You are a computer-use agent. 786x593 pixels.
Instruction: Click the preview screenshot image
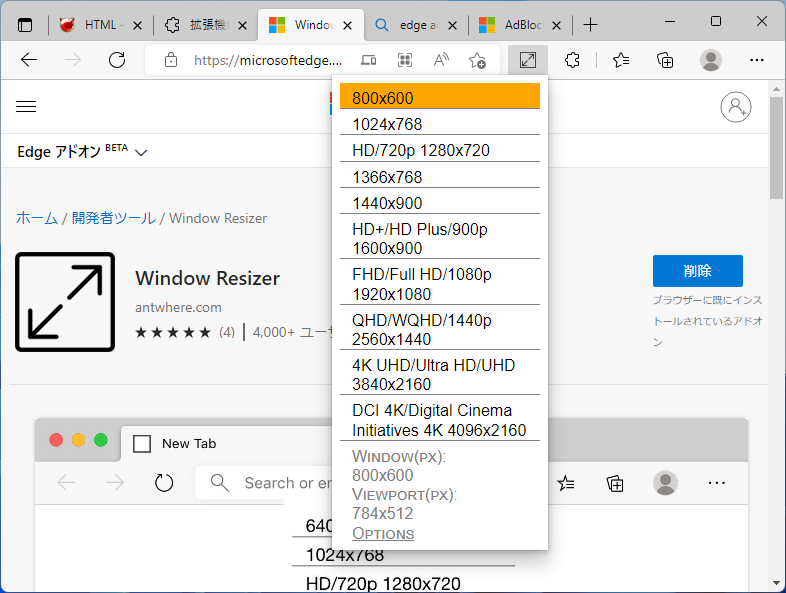tap(391, 504)
